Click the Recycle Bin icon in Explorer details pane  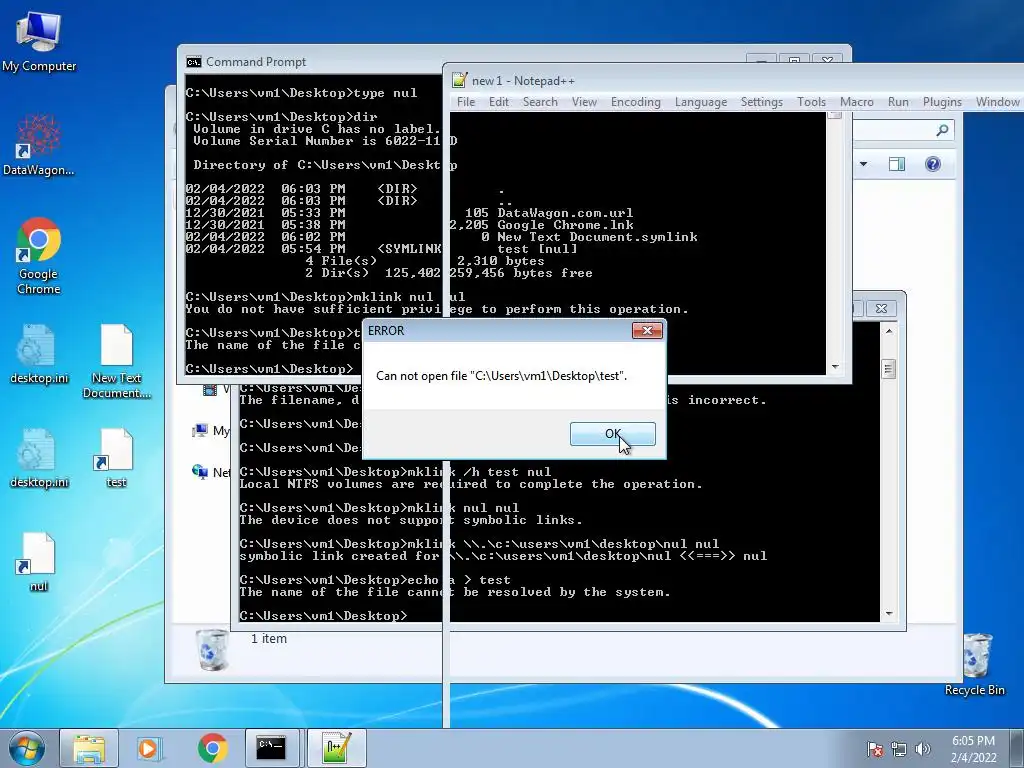(212, 650)
